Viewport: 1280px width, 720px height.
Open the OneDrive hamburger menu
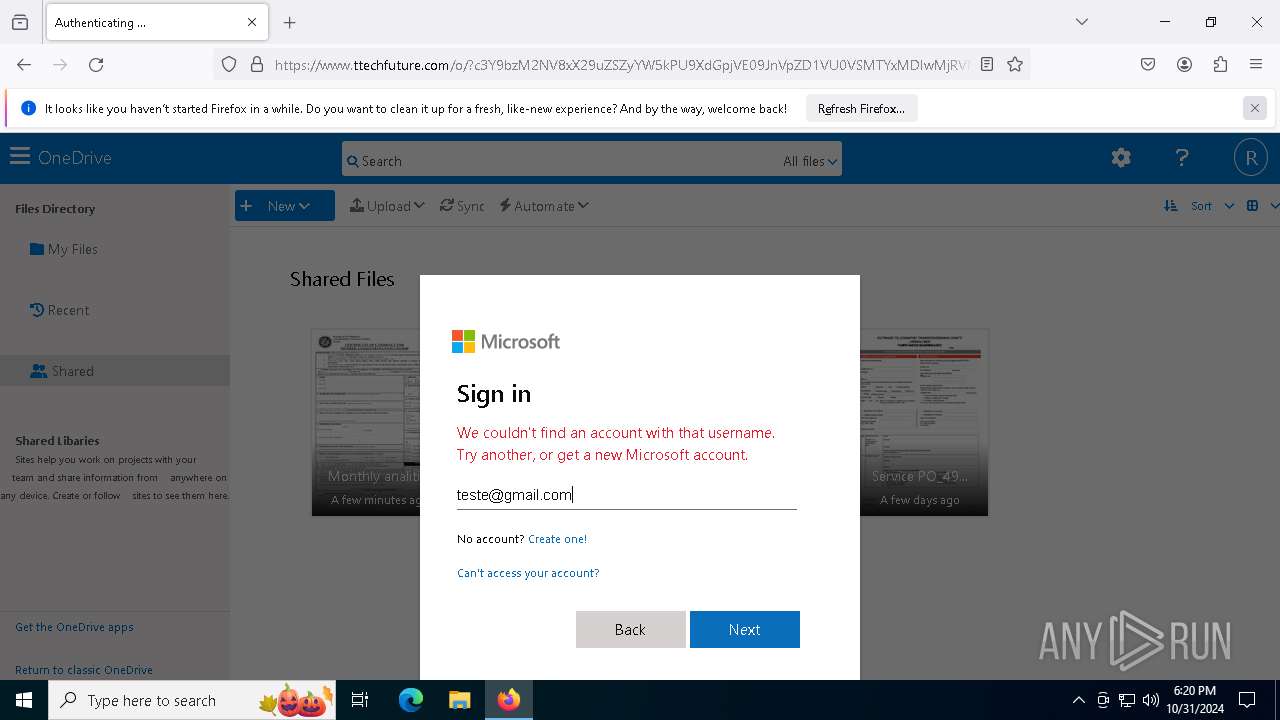[19, 157]
